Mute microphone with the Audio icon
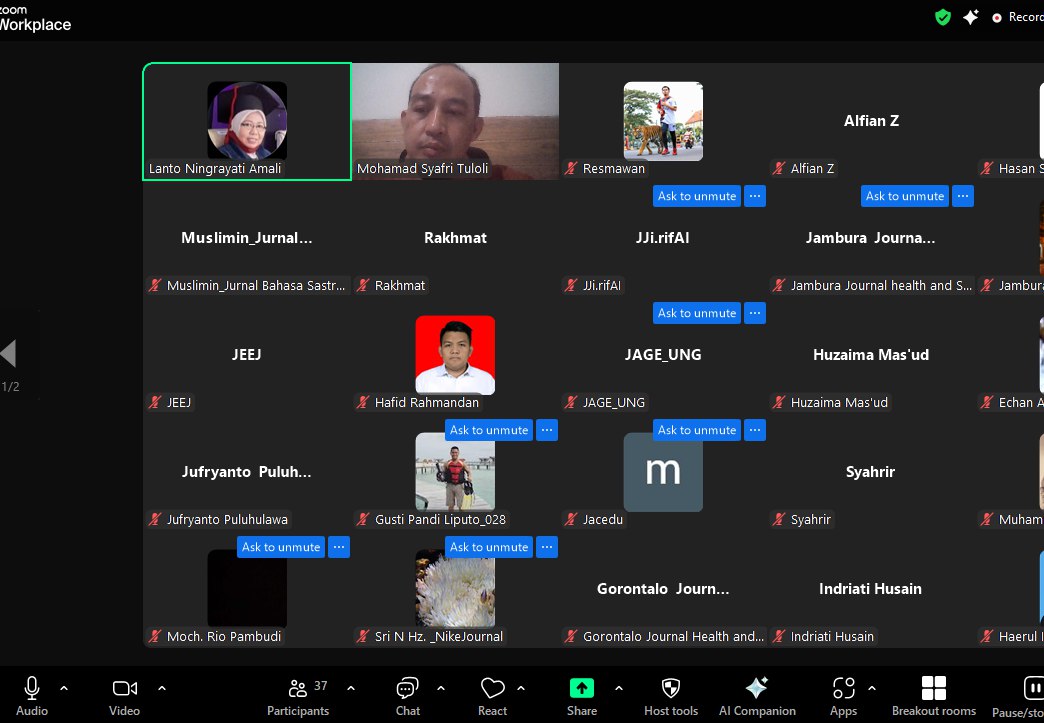1044x723 pixels. coord(31,688)
